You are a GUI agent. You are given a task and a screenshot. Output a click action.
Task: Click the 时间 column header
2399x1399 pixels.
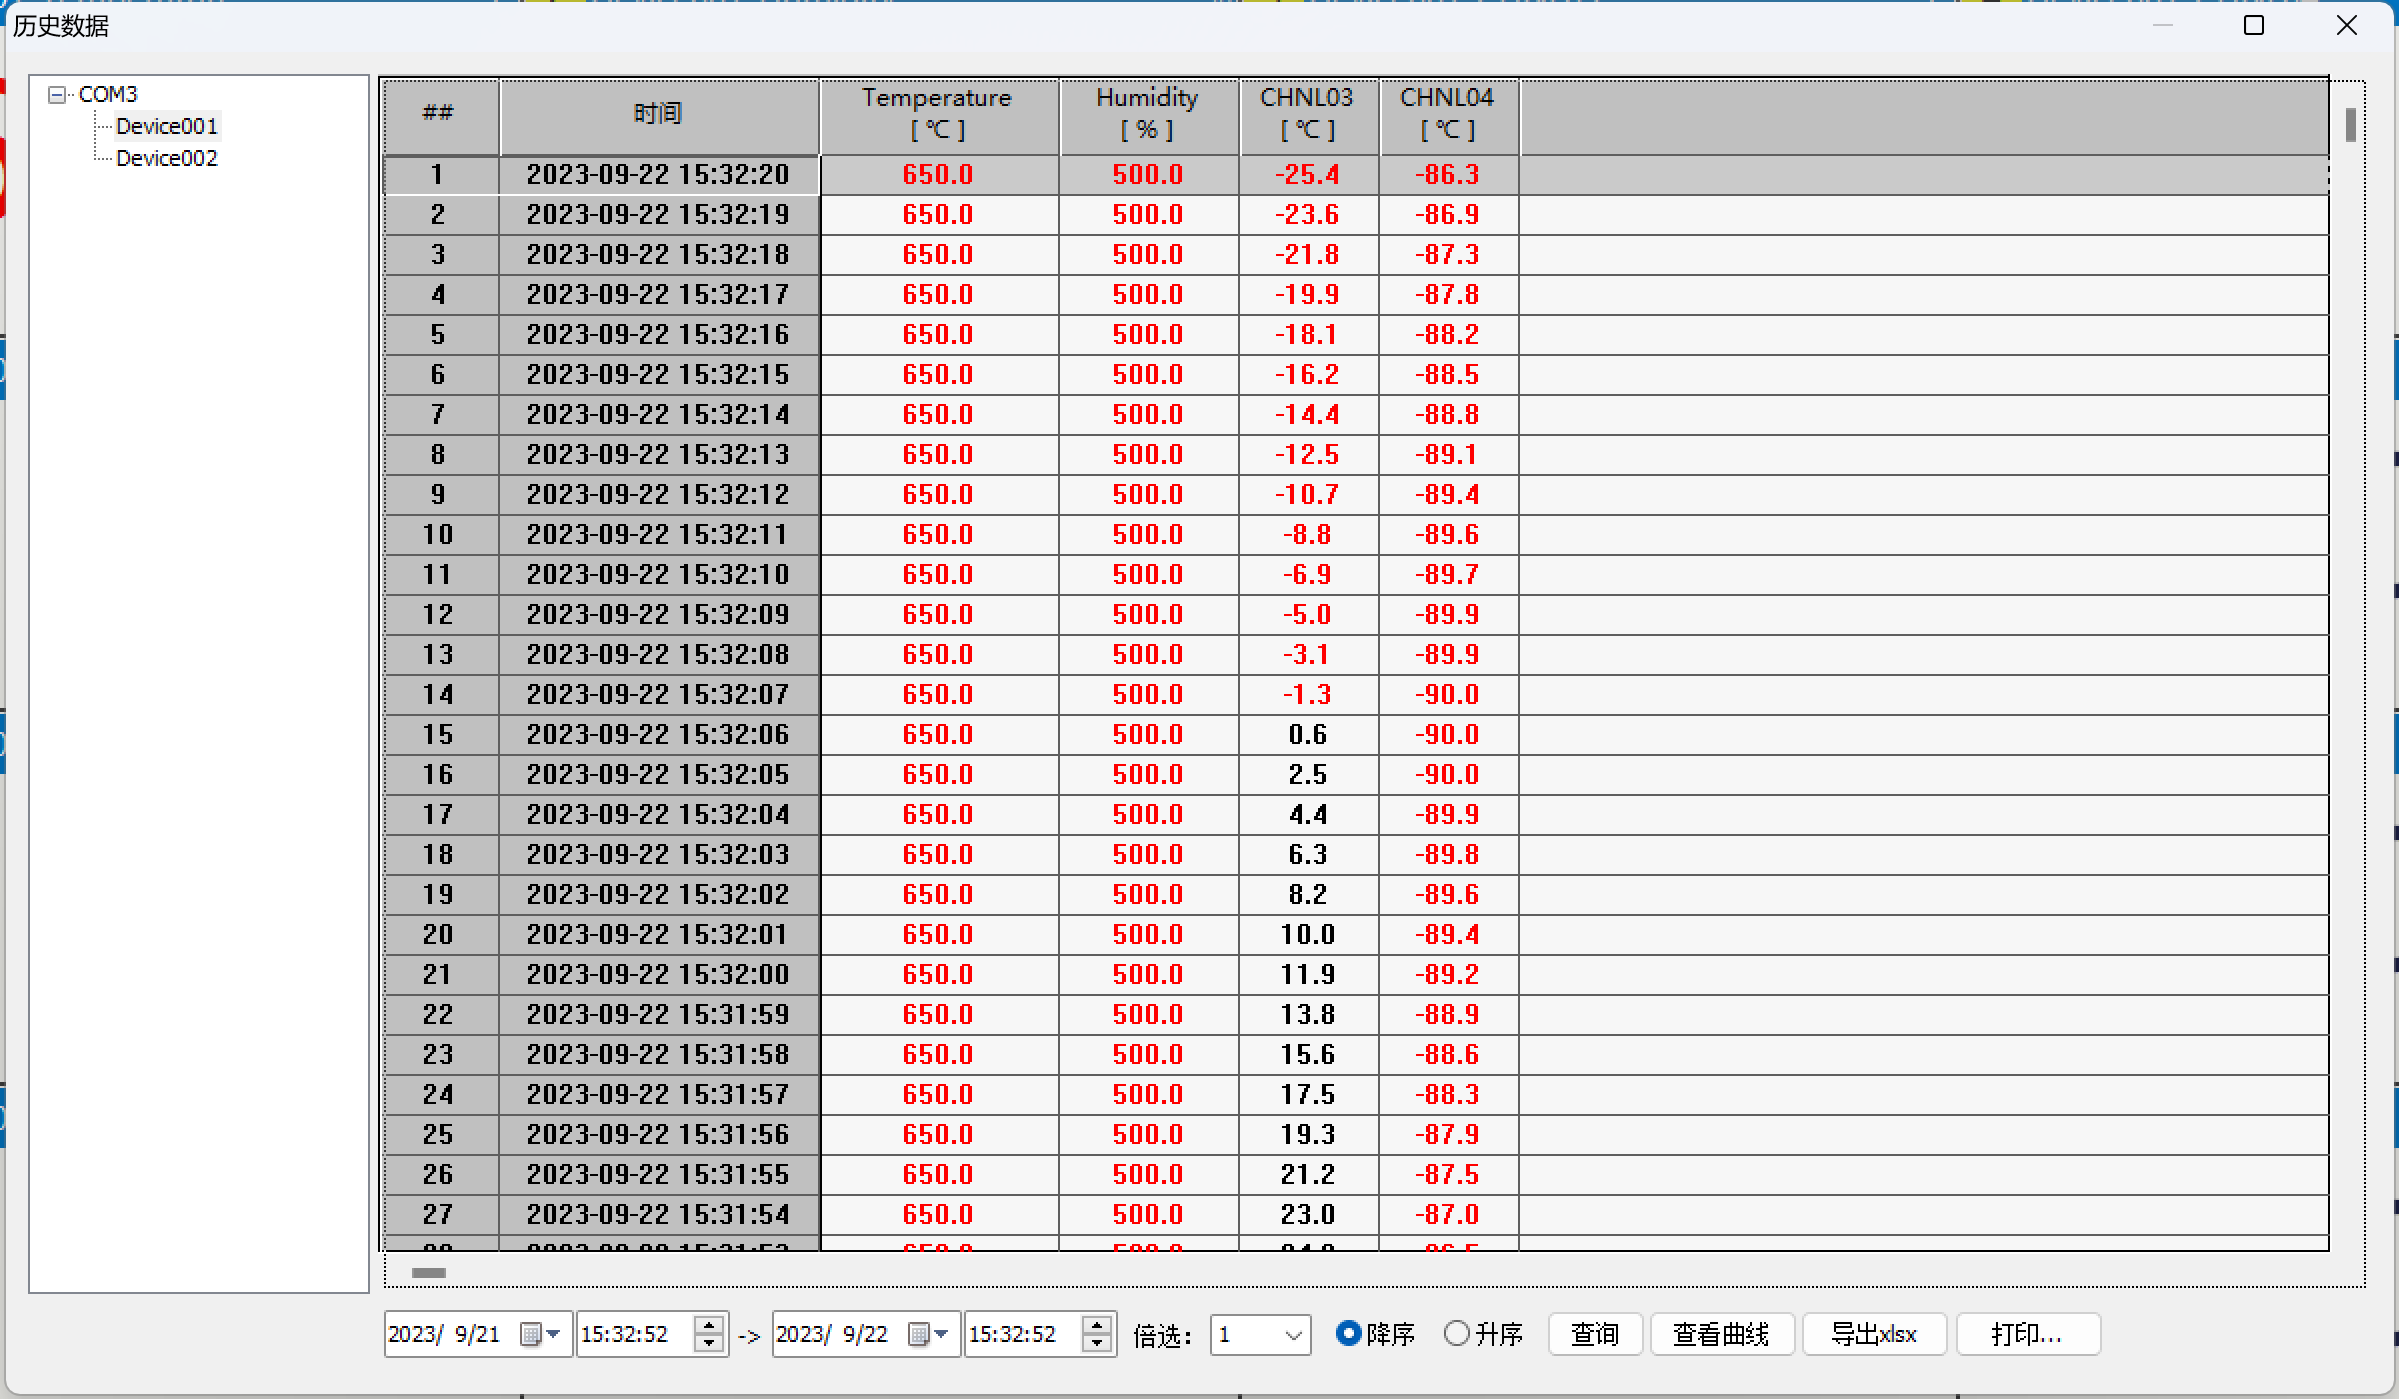(x=658, y=114)
